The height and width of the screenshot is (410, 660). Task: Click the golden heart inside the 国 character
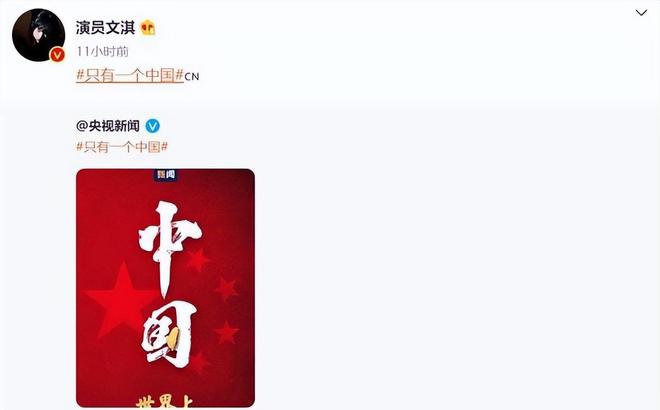tap(173, 338)
